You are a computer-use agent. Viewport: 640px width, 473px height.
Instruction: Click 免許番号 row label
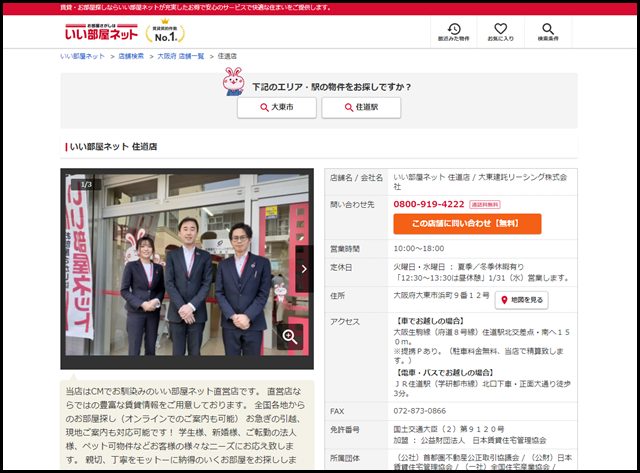click(x=345, y=430)
